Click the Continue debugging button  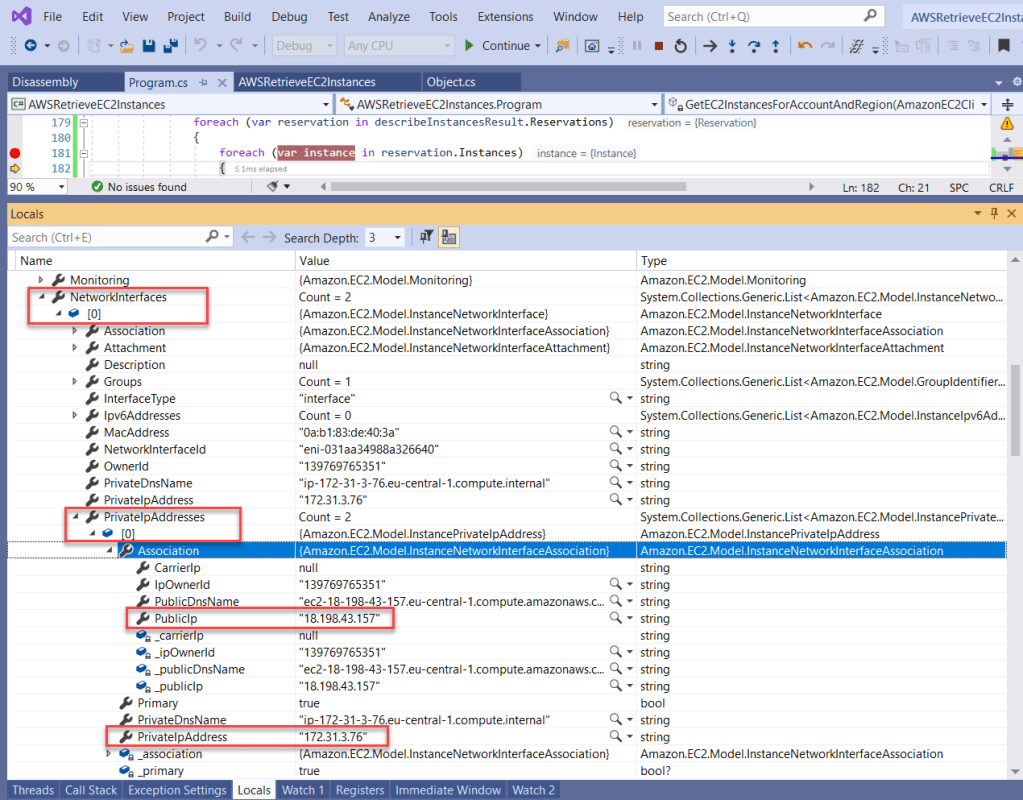pyautogui.click(x=498, y=46)
